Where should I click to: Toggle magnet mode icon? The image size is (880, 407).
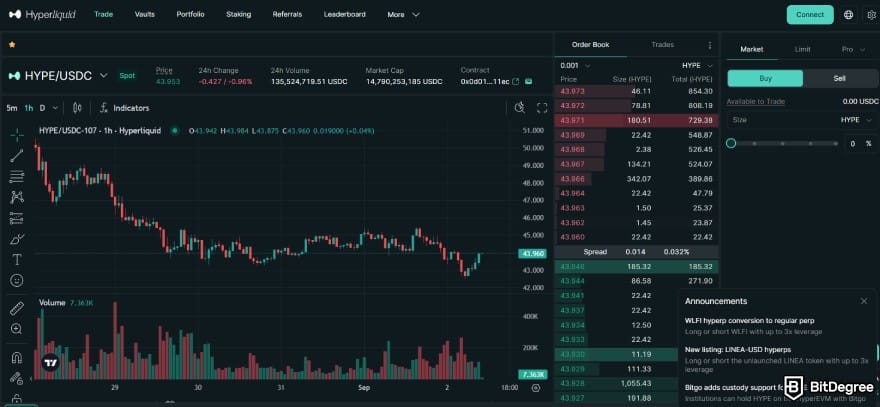pyautogui.click(x=17, y=358)
